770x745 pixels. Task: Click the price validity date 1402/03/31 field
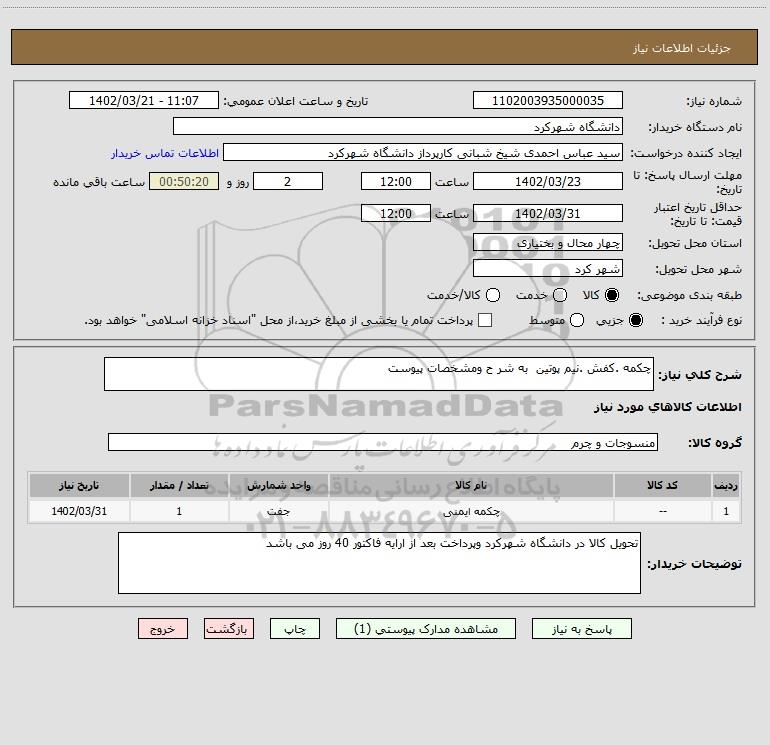click(548, 213)
